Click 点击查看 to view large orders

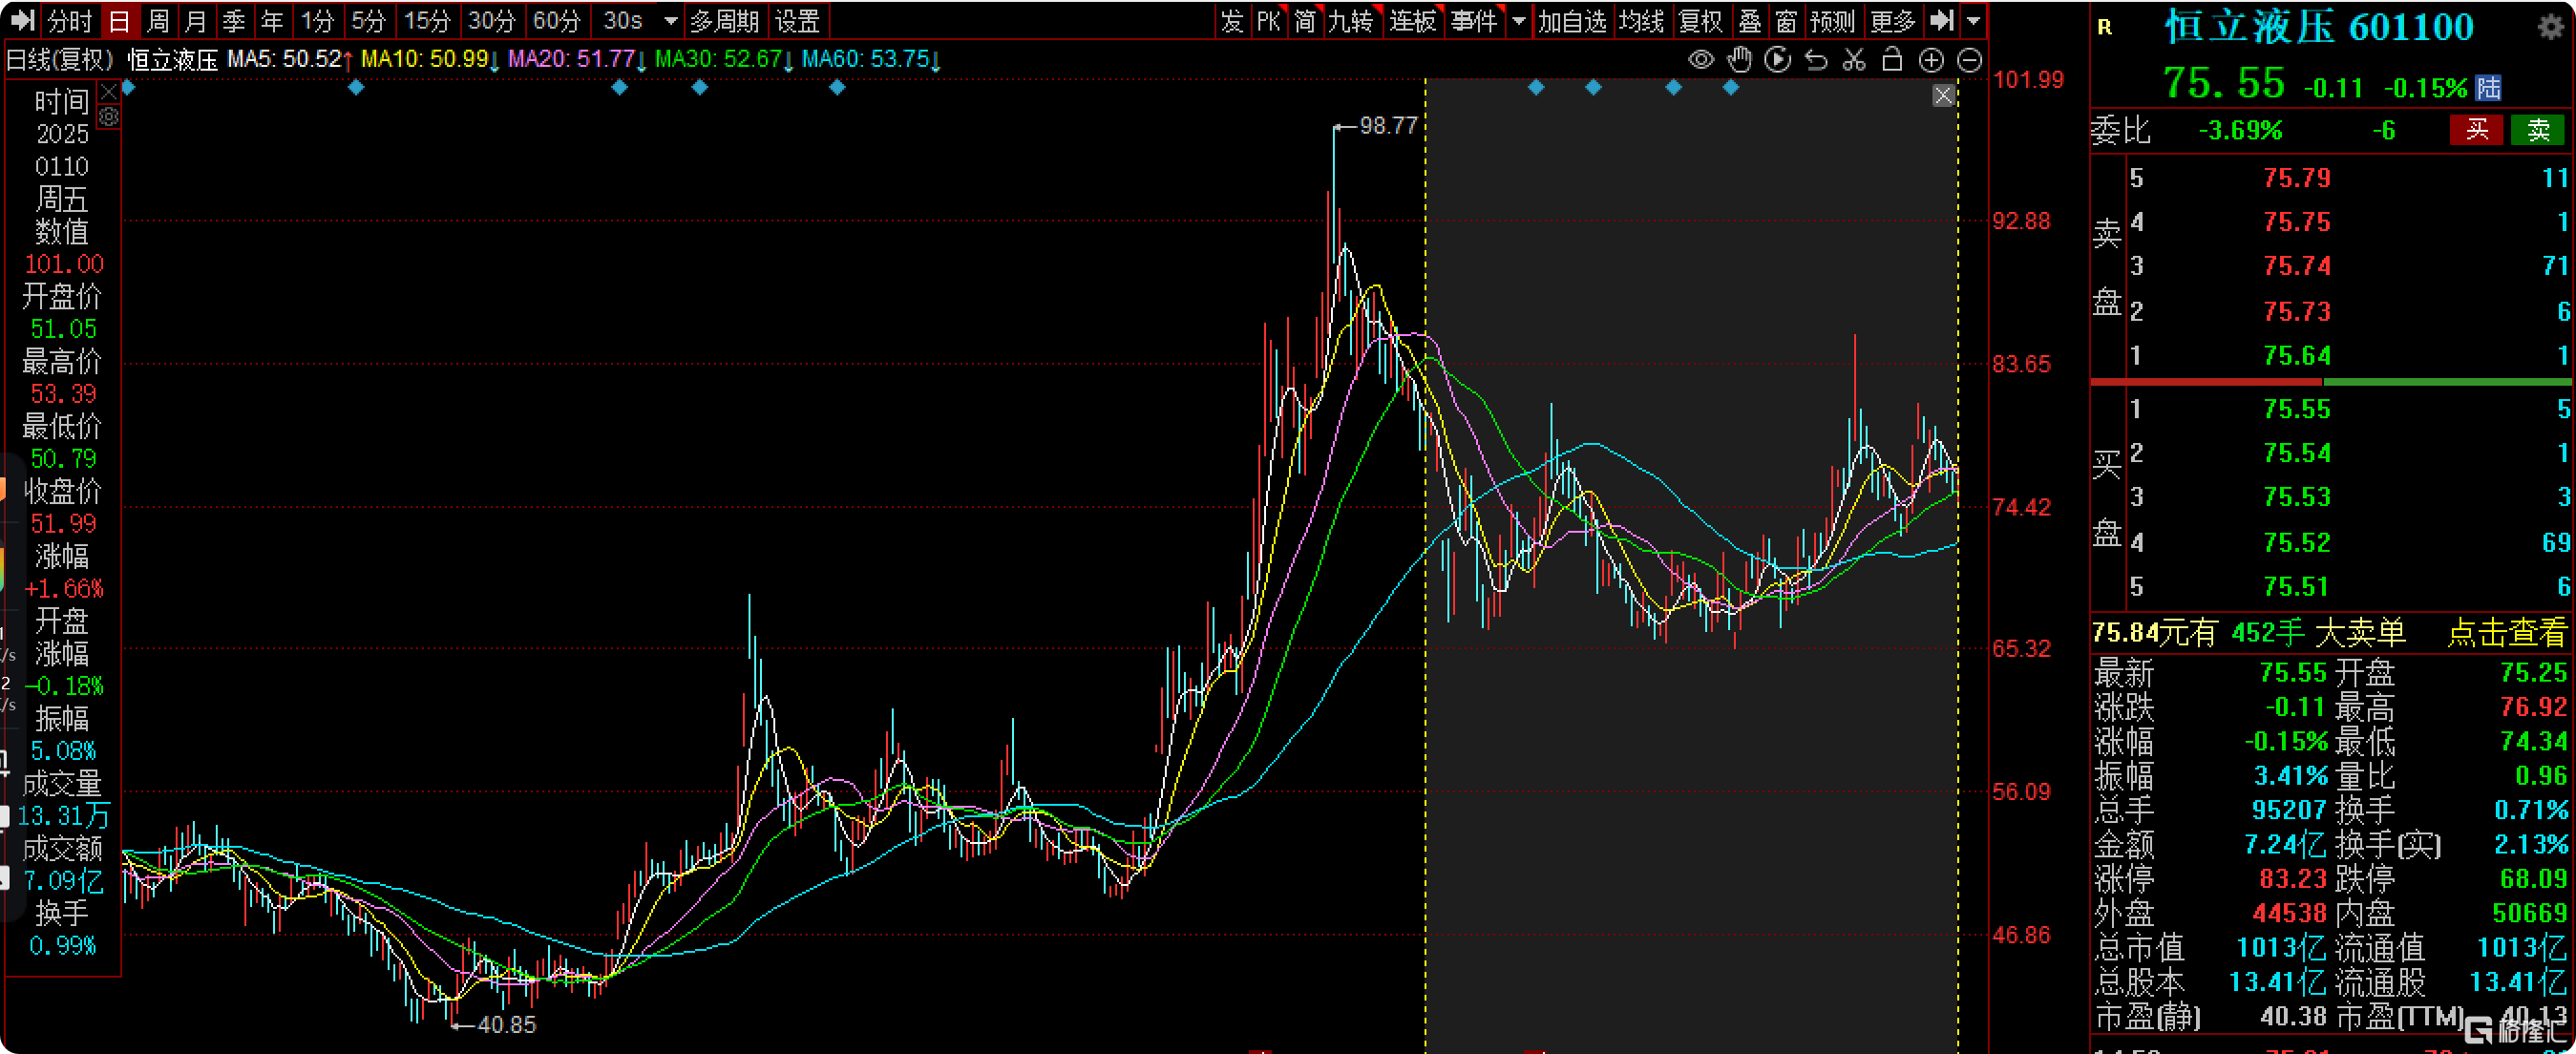(2506, 632)
